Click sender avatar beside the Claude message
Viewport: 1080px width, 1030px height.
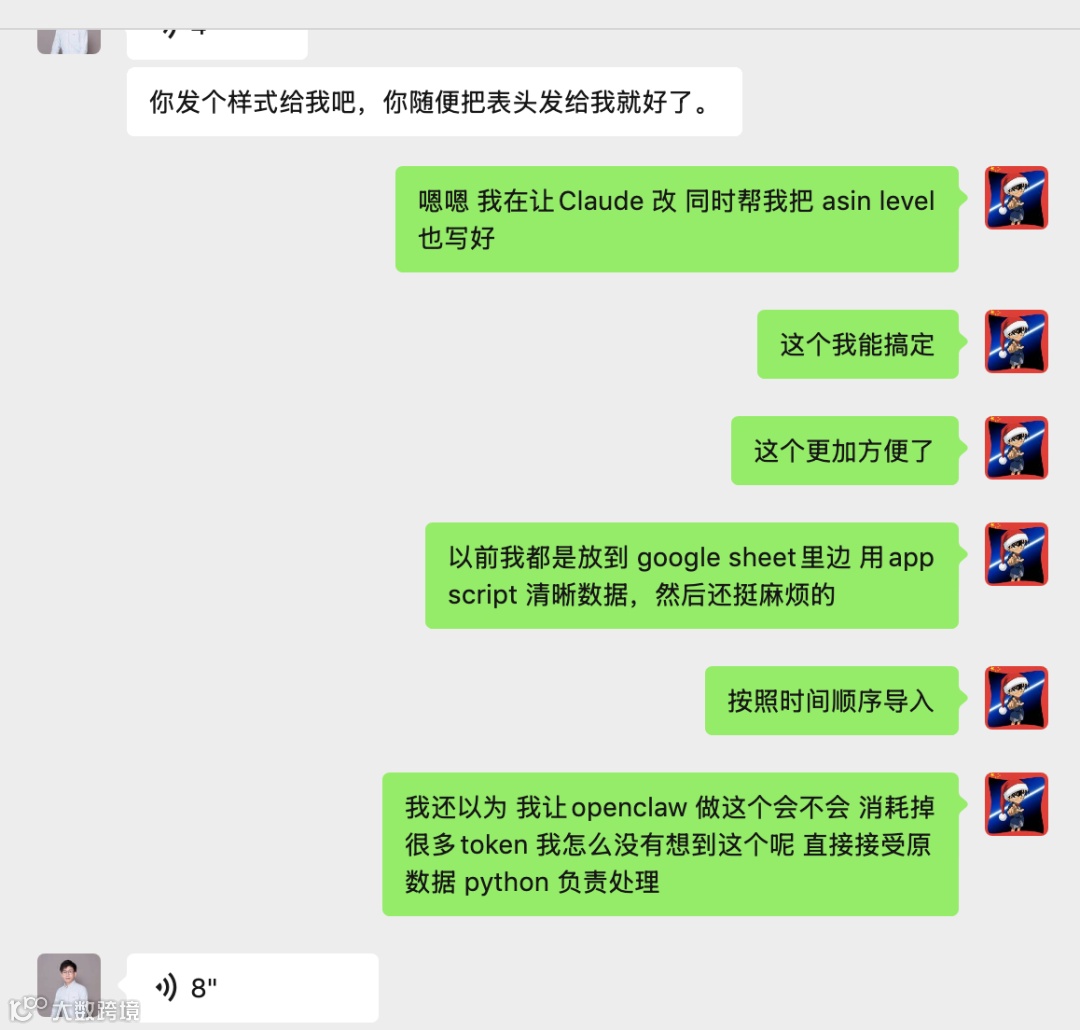click(1016, 198)
